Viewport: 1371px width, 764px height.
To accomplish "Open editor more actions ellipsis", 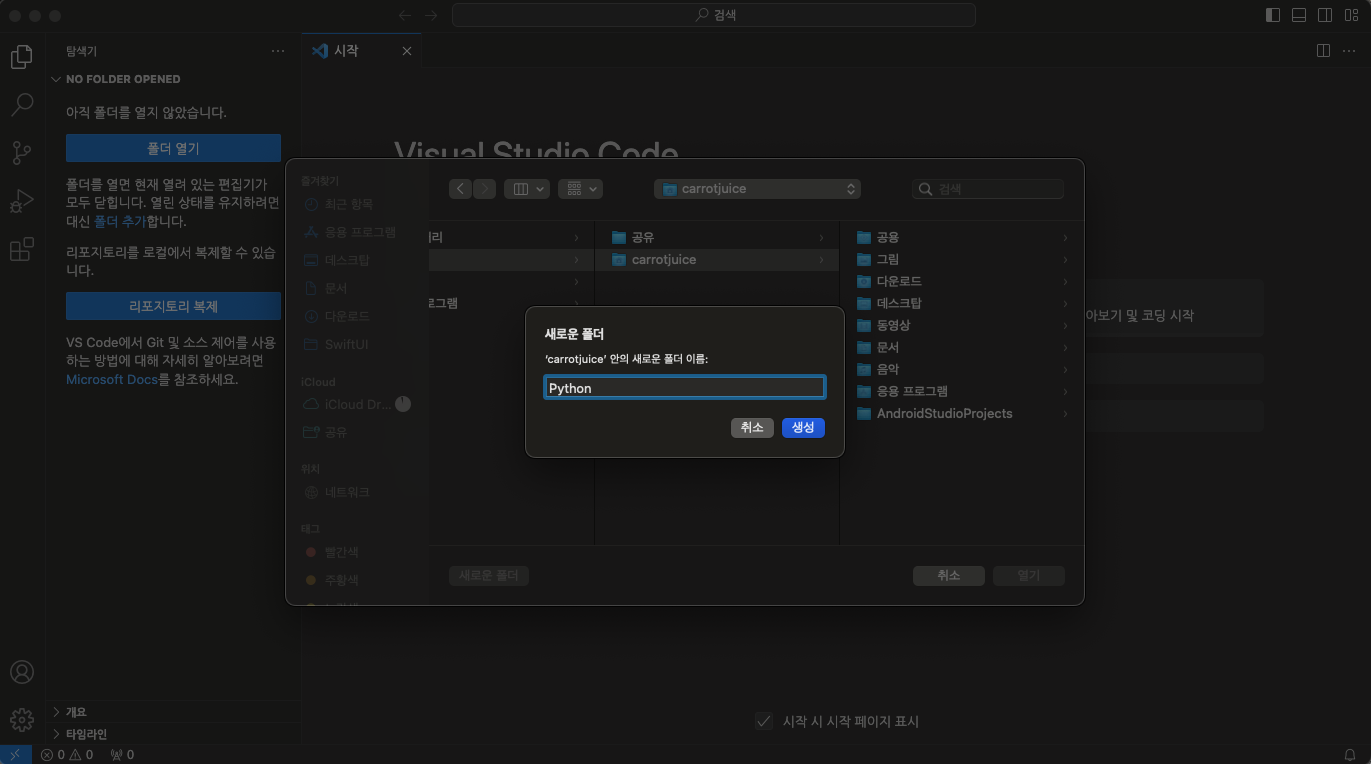I will point(1349,50).
